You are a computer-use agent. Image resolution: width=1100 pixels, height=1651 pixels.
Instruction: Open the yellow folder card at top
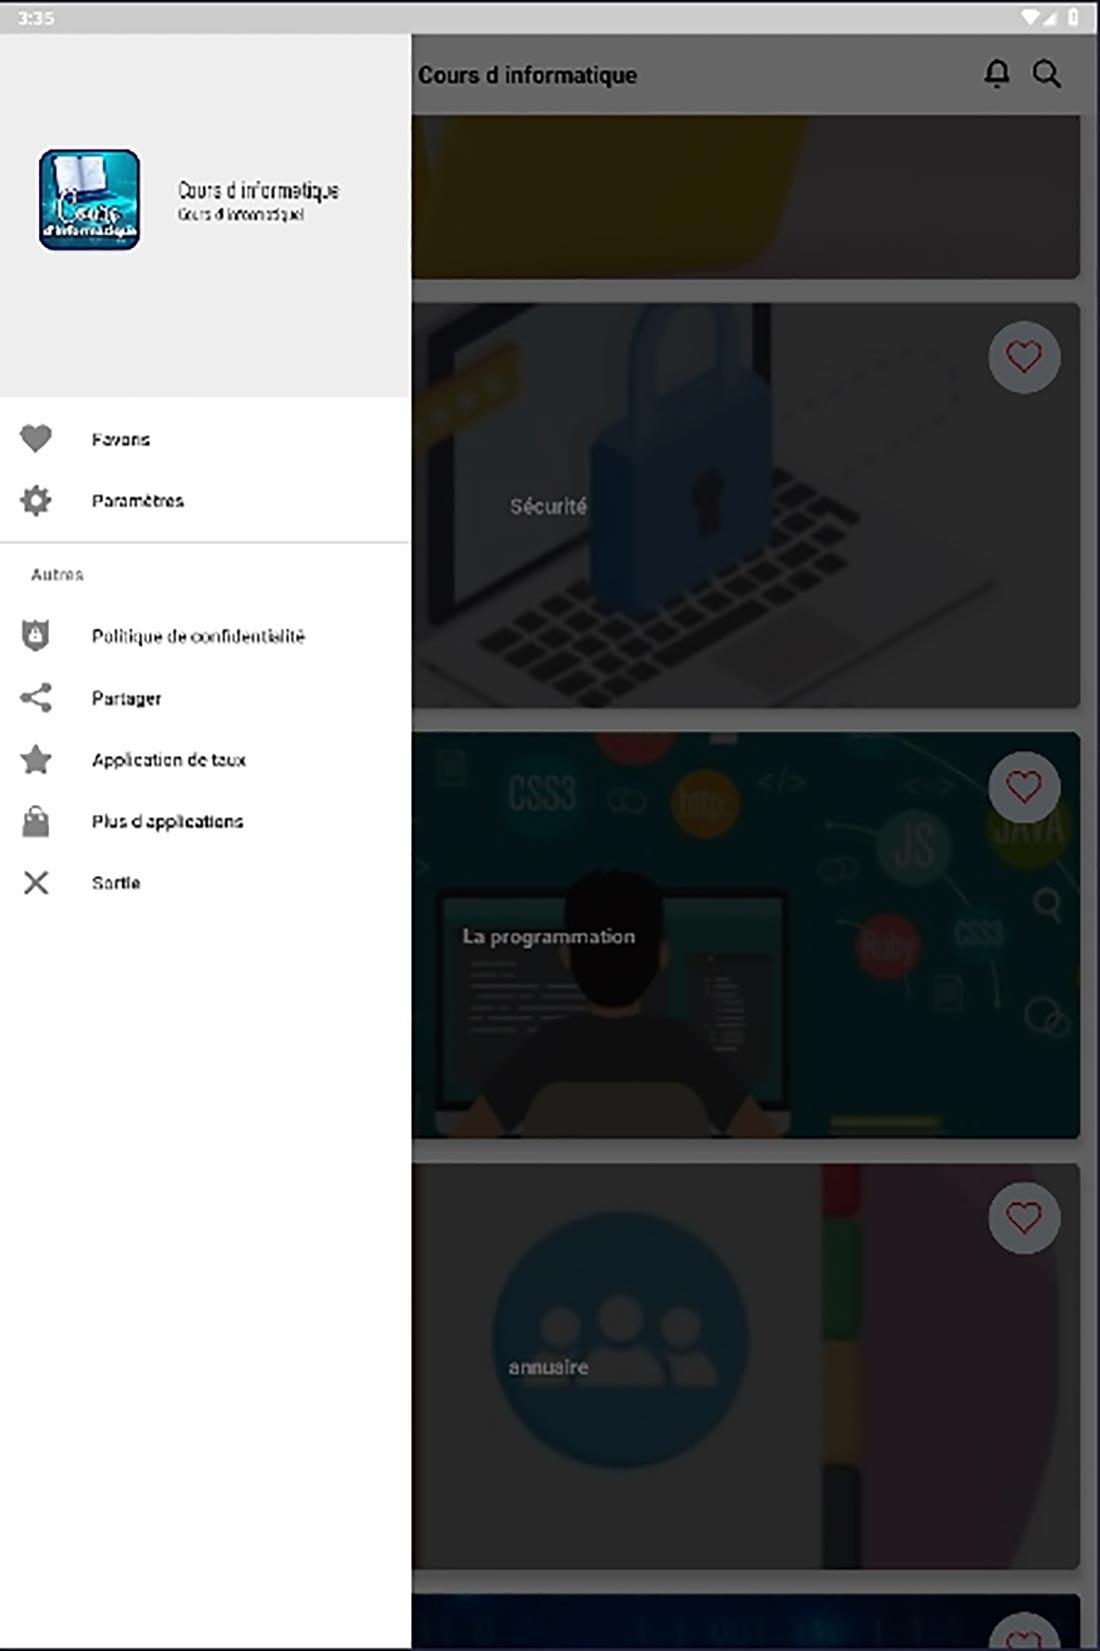tap(745, 196)
